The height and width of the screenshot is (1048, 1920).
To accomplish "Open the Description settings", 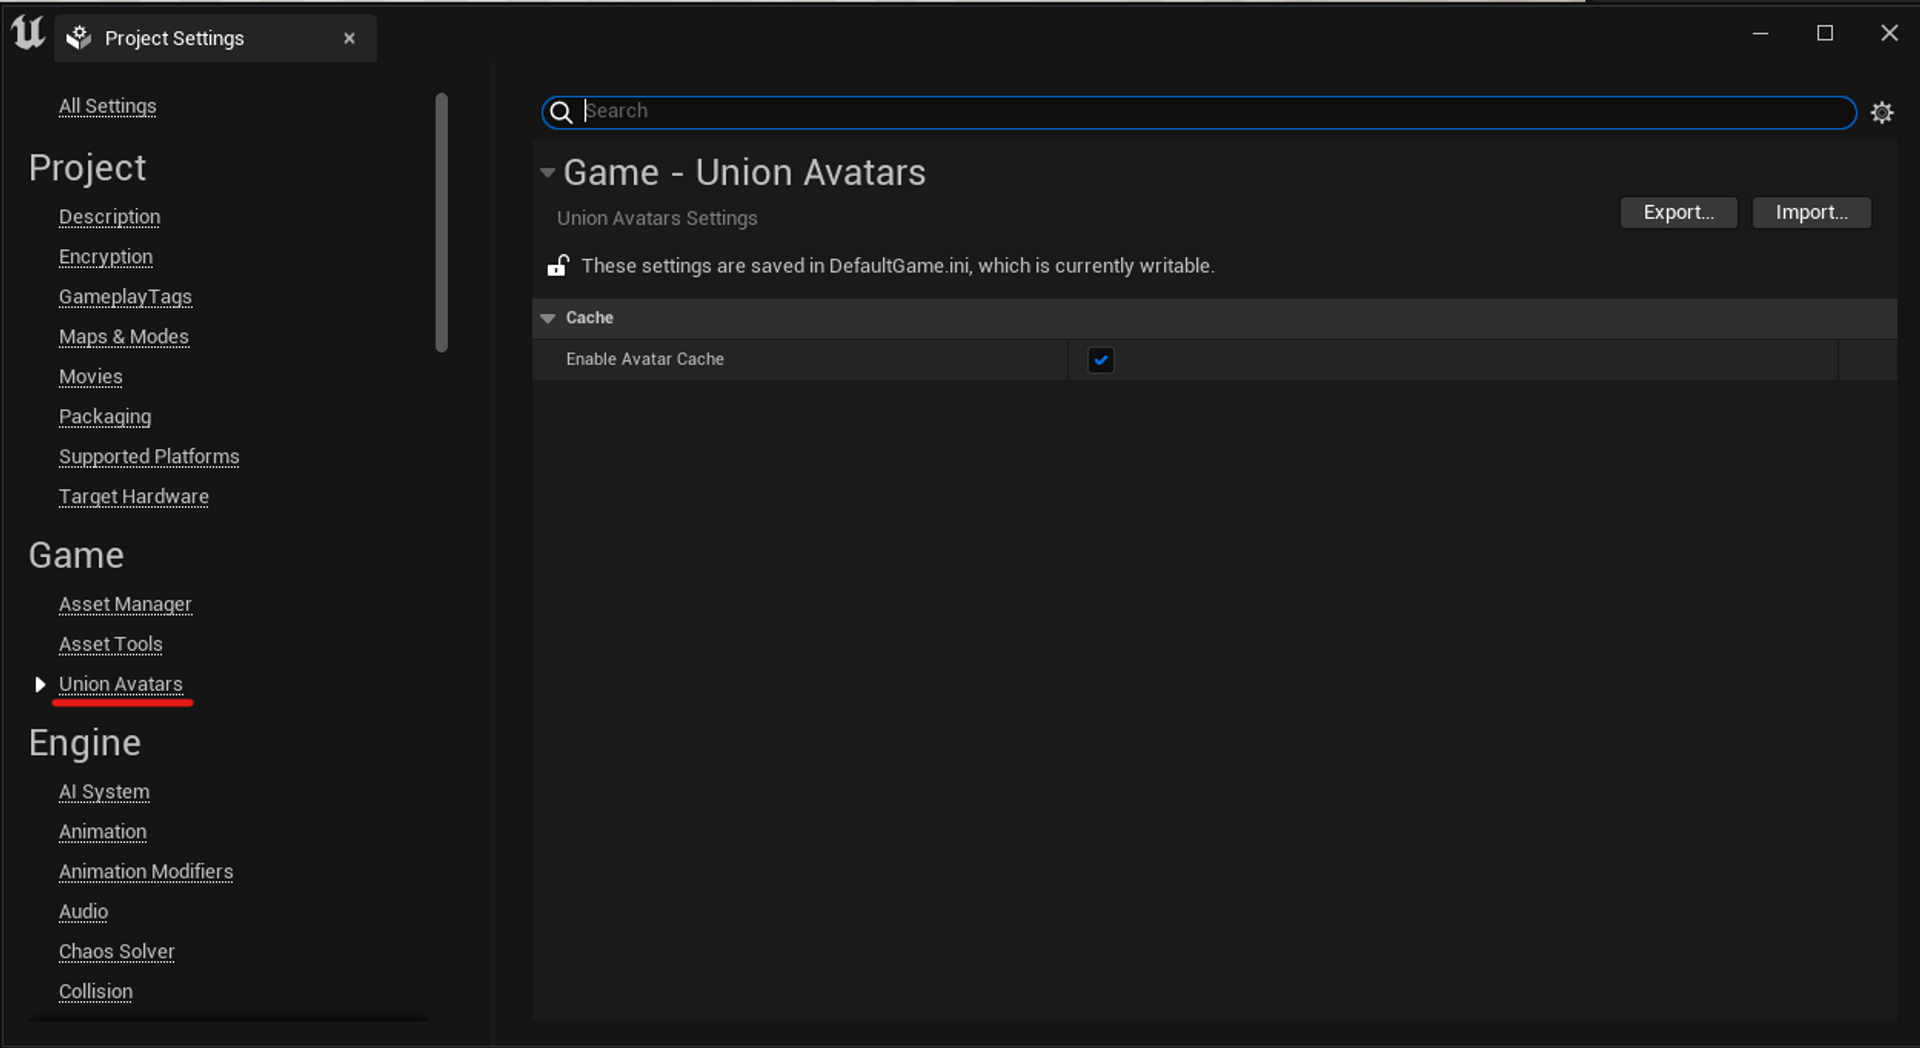I will point(109,217).
